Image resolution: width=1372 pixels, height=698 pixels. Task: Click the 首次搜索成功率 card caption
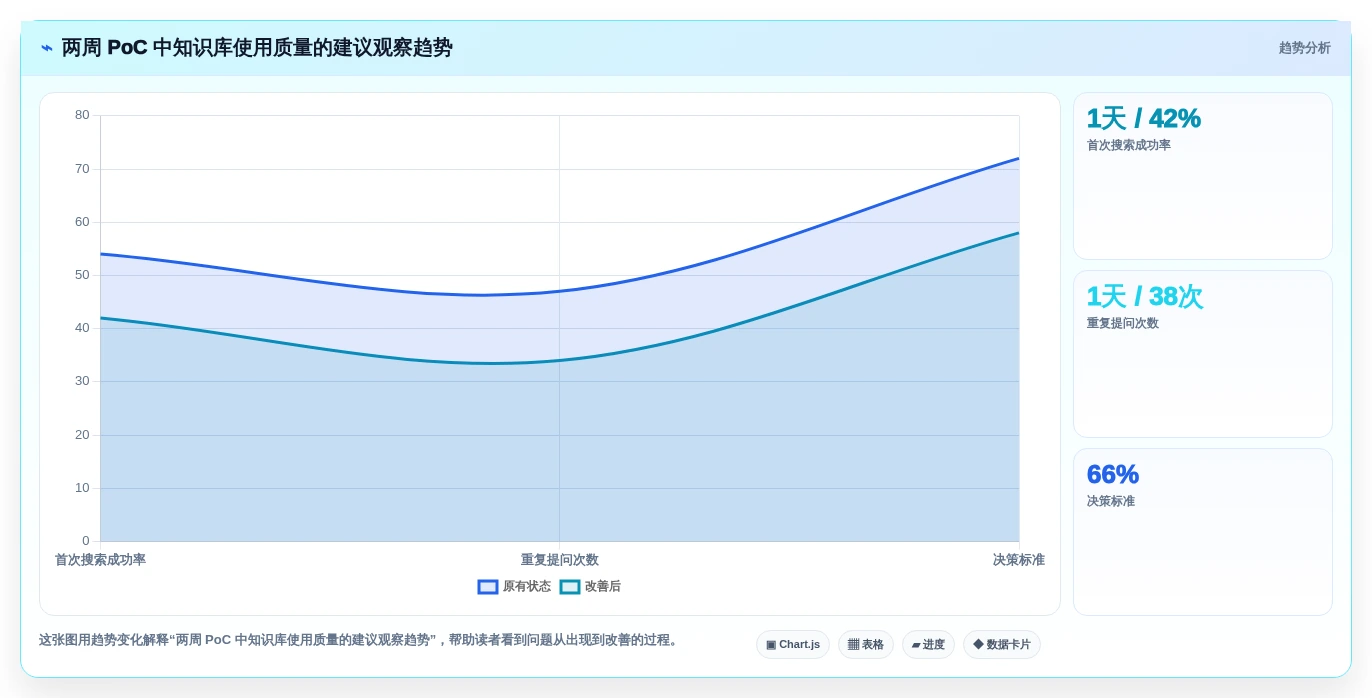coord(1129,145)
